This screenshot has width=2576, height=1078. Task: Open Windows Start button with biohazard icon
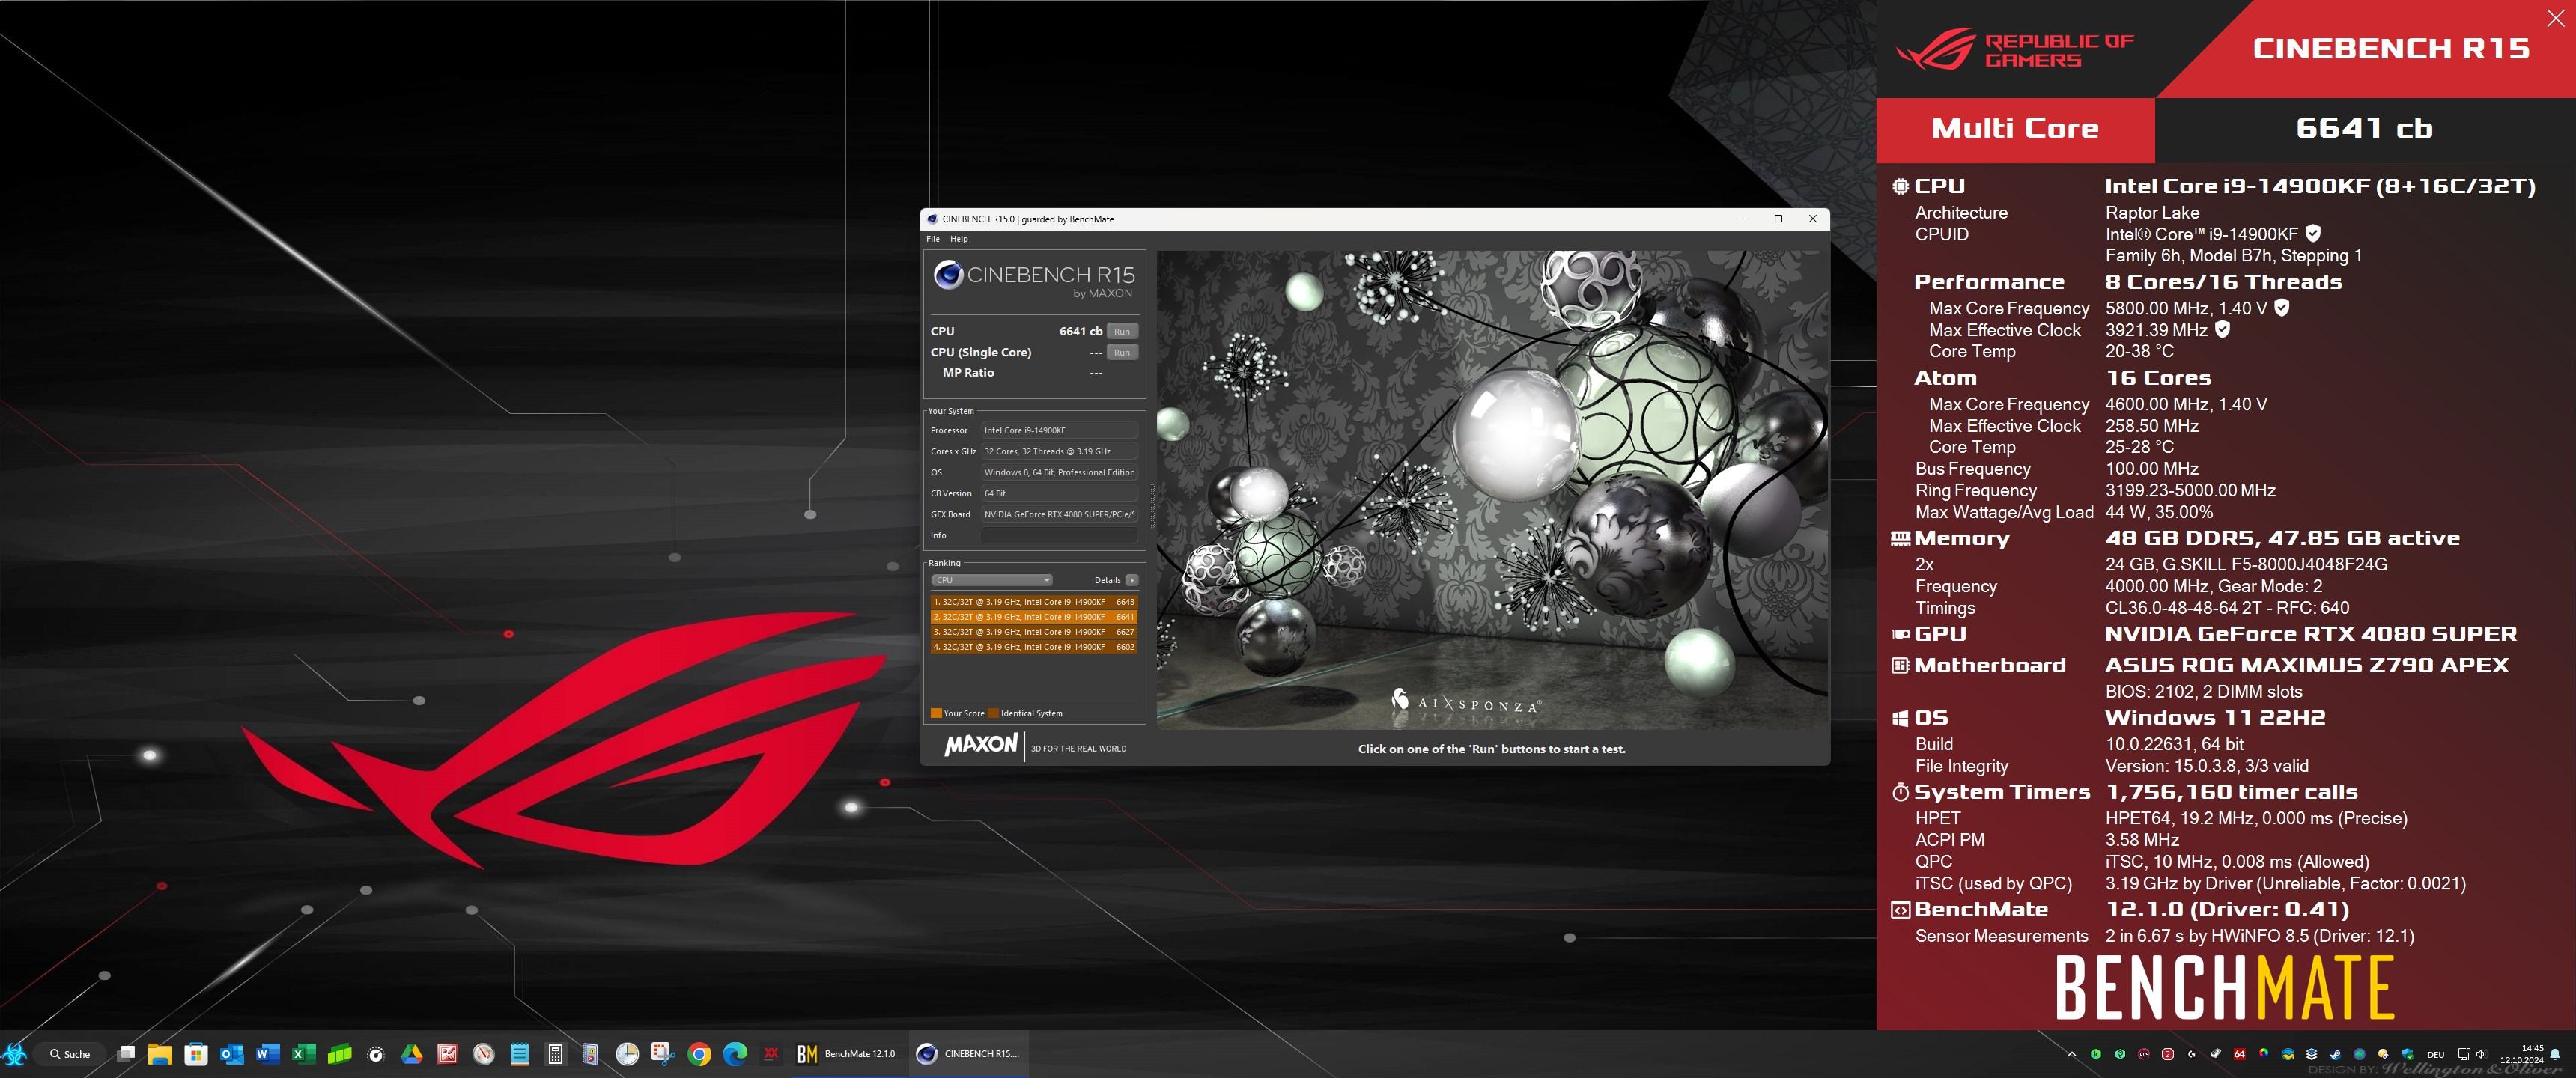click(x=14, y=1053)
